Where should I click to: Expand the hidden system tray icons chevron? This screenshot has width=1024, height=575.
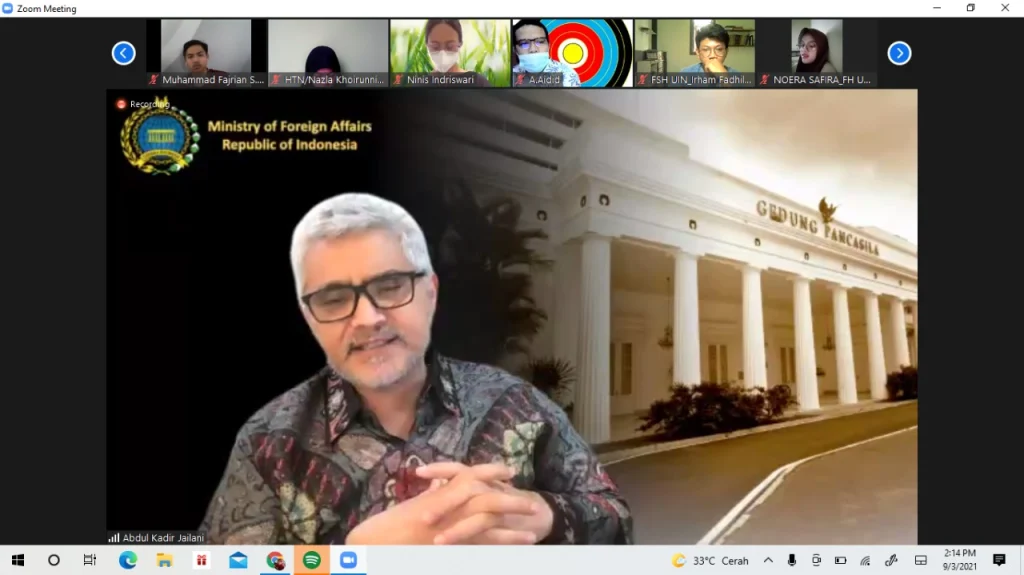[x=768, y=560]
